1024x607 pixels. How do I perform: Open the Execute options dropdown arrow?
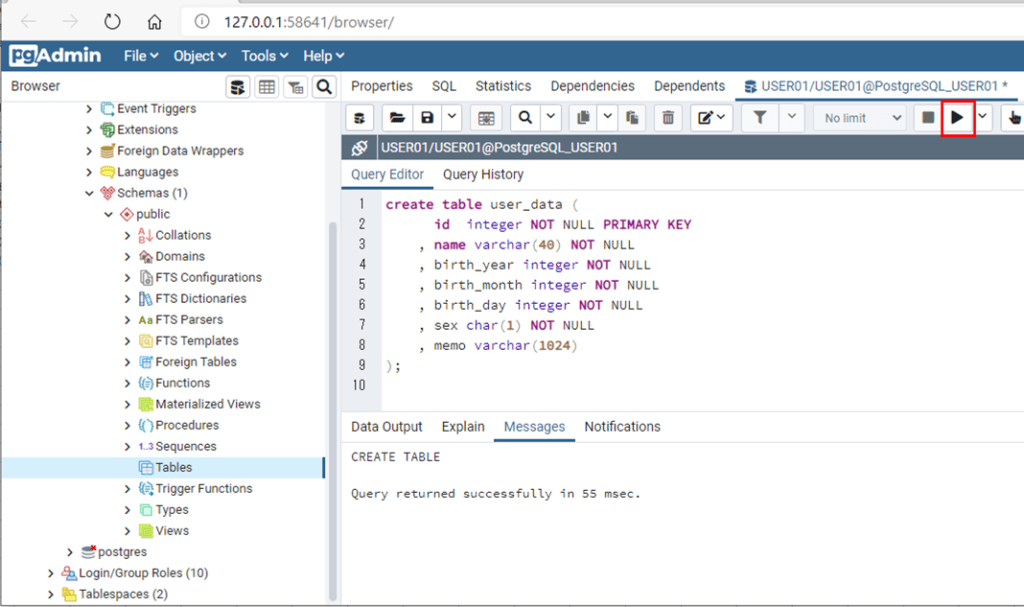coord(983,118)
